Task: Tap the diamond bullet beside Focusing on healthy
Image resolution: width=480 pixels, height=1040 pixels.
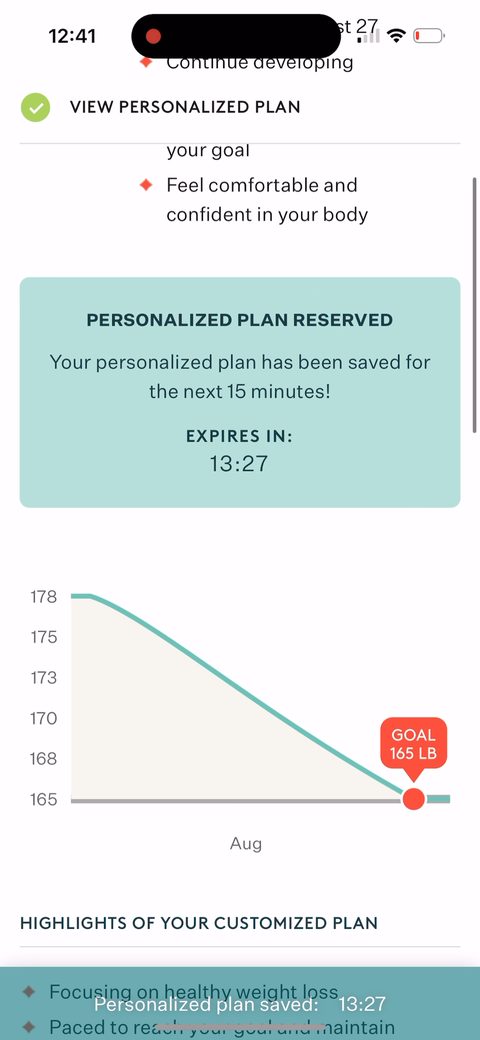Action: [29, 992]
